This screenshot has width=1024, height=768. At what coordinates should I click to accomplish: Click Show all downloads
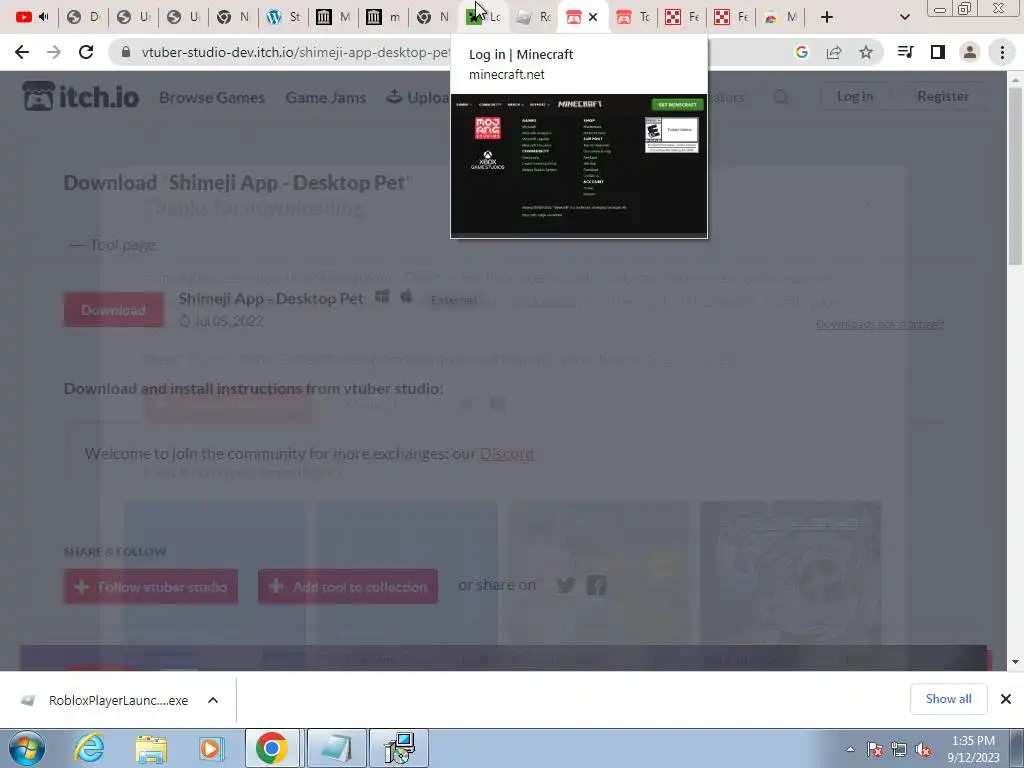(948, 699)
